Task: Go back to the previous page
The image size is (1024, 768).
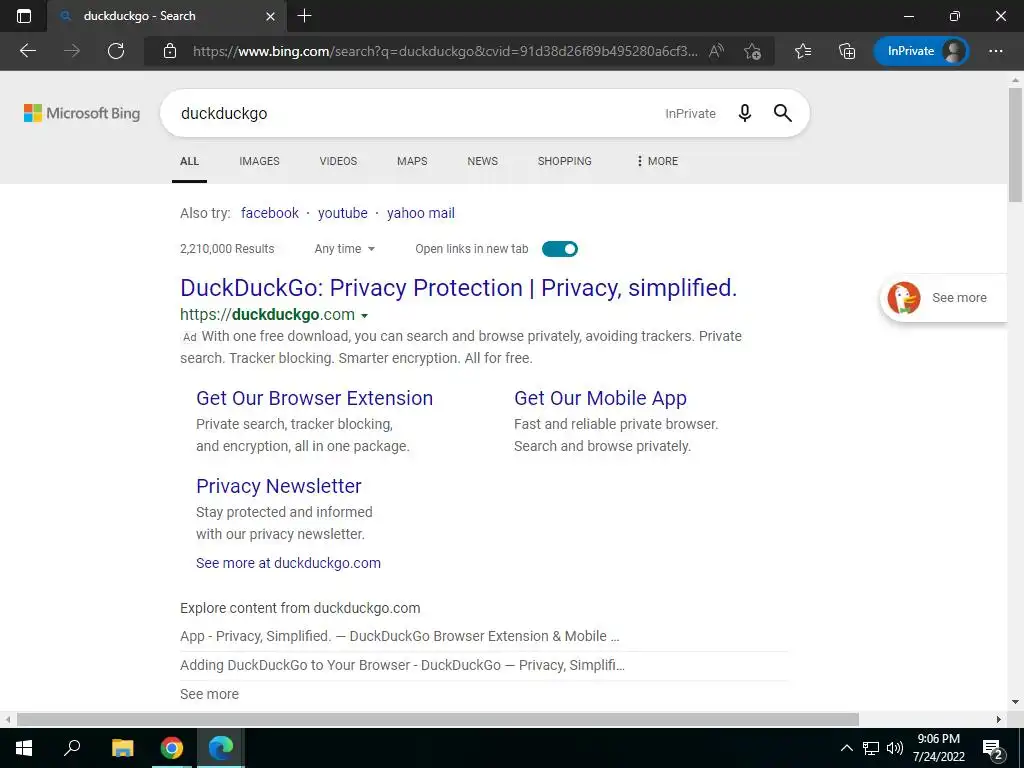Action: click(x=27, y=51)
